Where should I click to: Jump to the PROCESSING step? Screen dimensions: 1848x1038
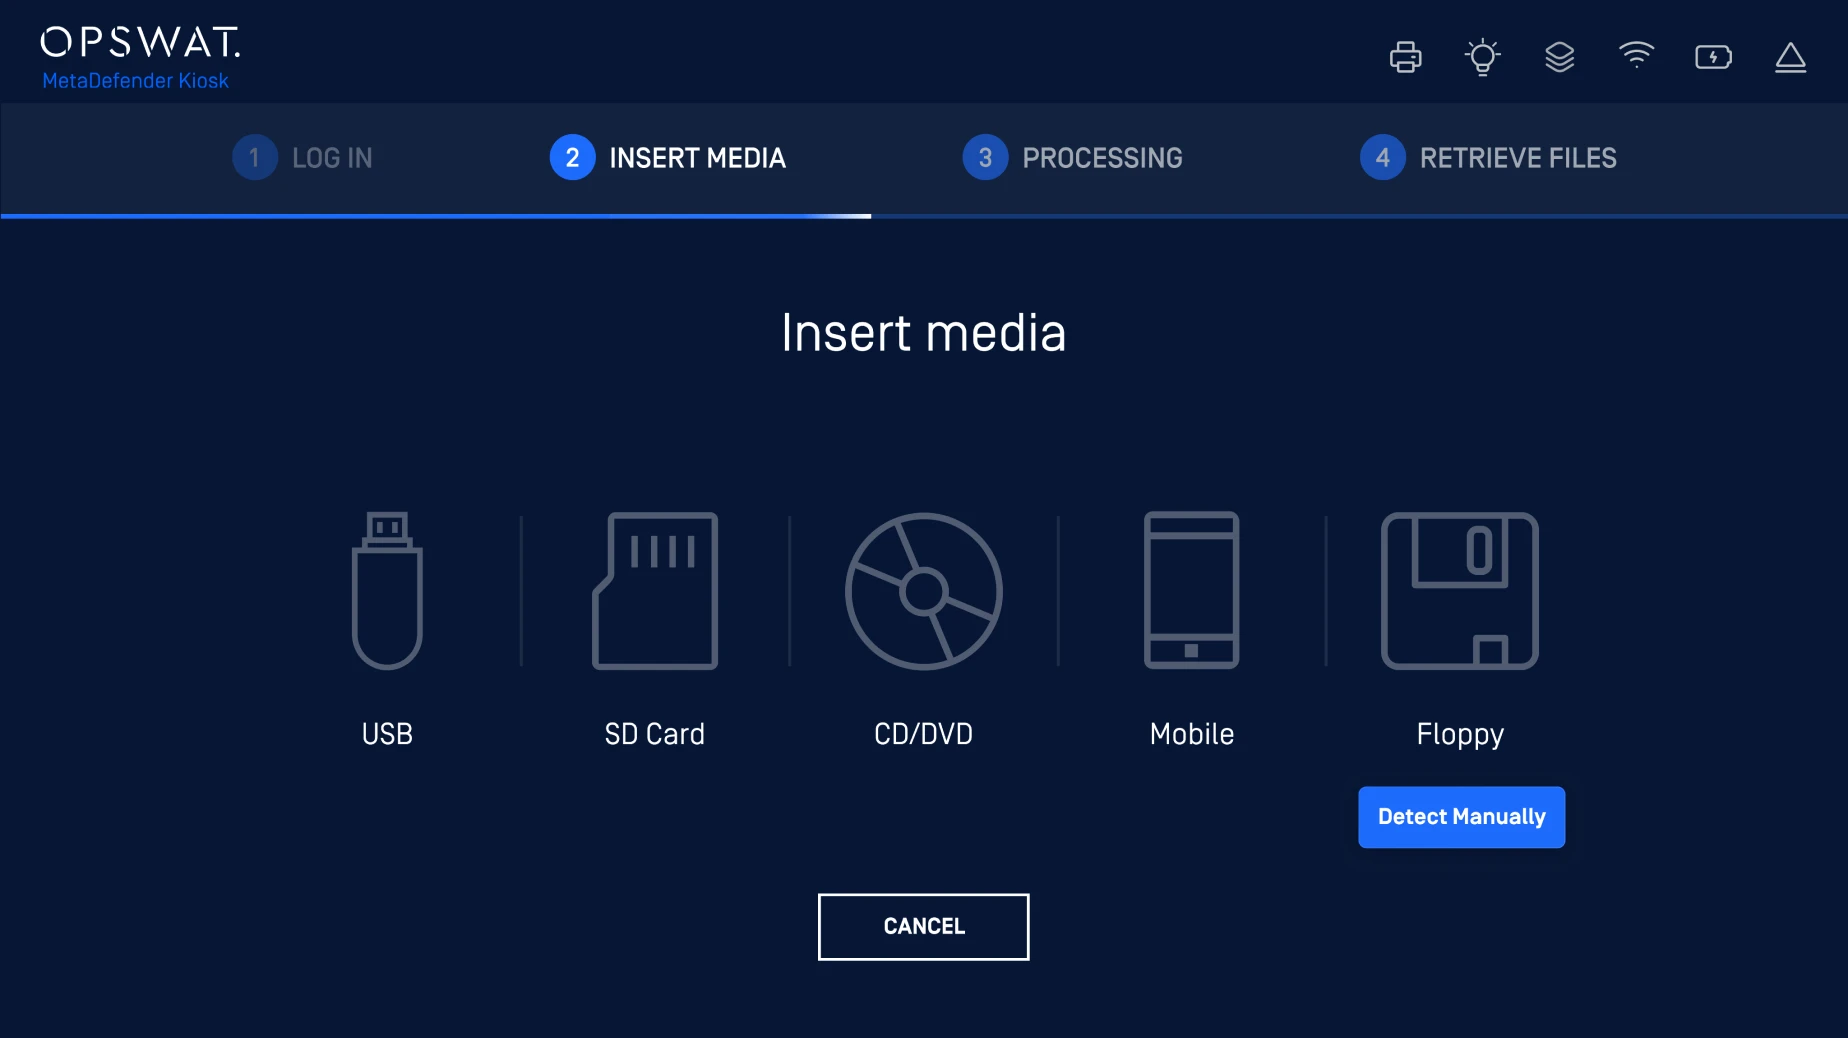(x=1072, y=158)
